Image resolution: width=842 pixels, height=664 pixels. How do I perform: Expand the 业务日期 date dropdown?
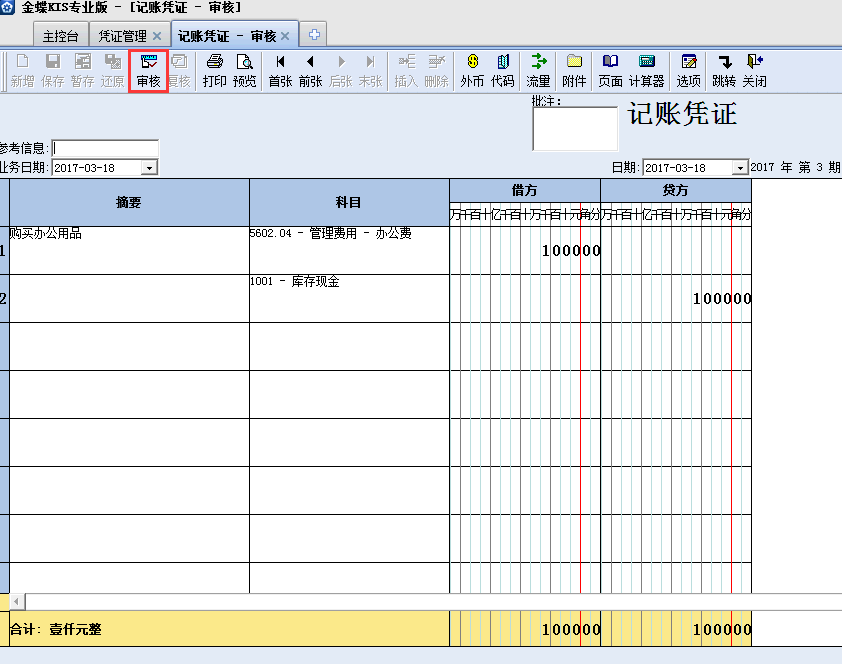coord(149,168)
